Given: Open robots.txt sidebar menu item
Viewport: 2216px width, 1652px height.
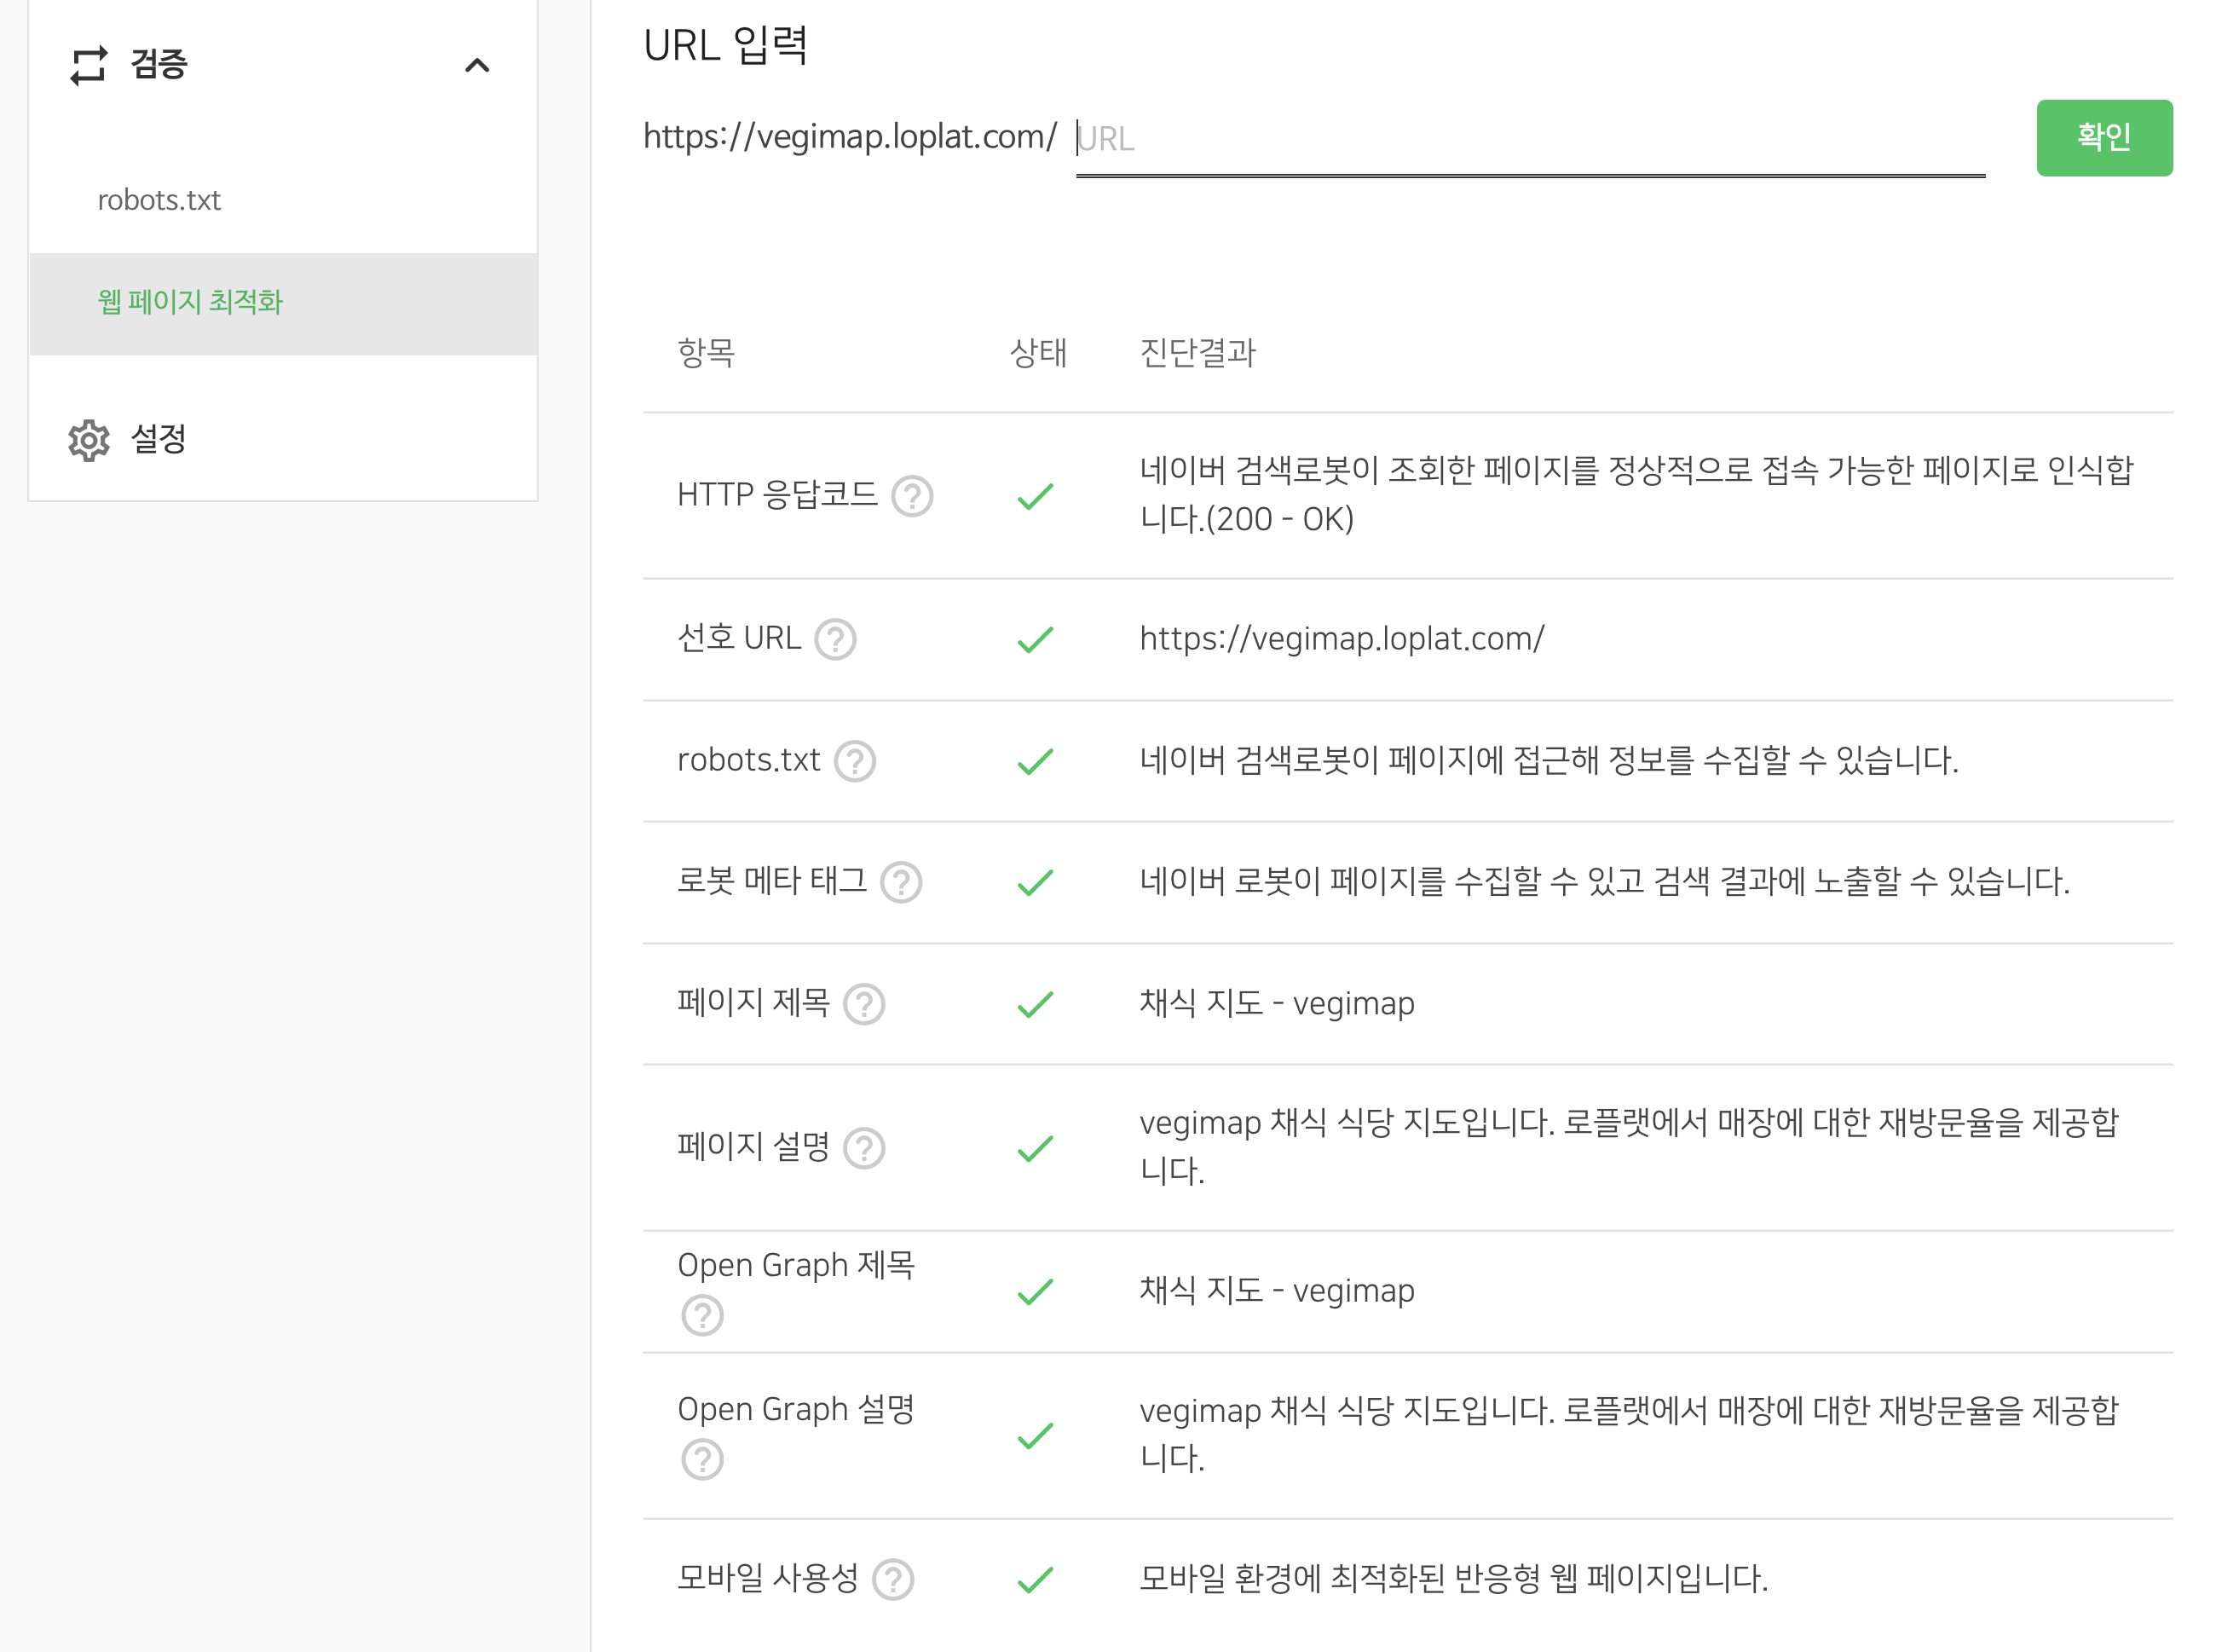Looking at the screenshot, I should (159, 200).
